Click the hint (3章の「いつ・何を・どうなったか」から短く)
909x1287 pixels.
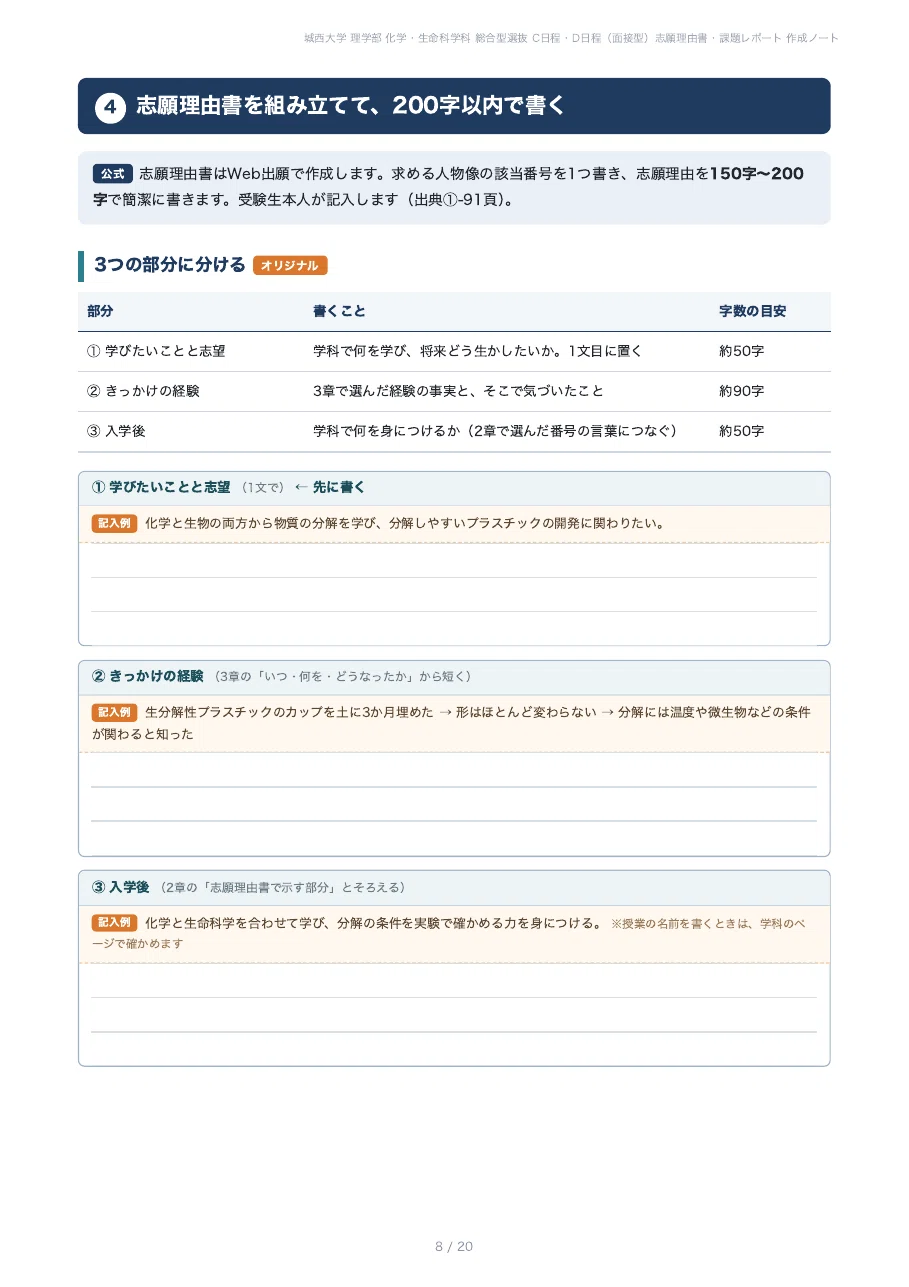342,677
